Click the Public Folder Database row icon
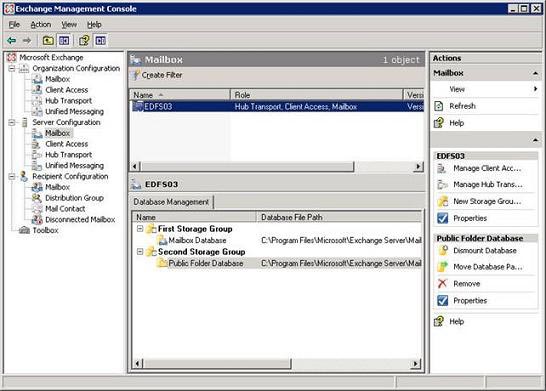The width and height of the screenshot is (546, 391). (x=162, y=263)
